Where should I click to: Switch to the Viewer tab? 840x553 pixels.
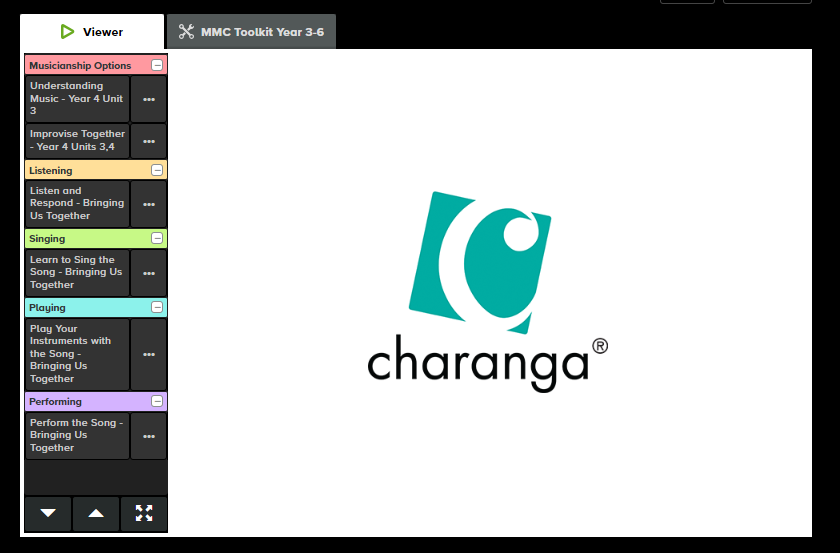92,32
